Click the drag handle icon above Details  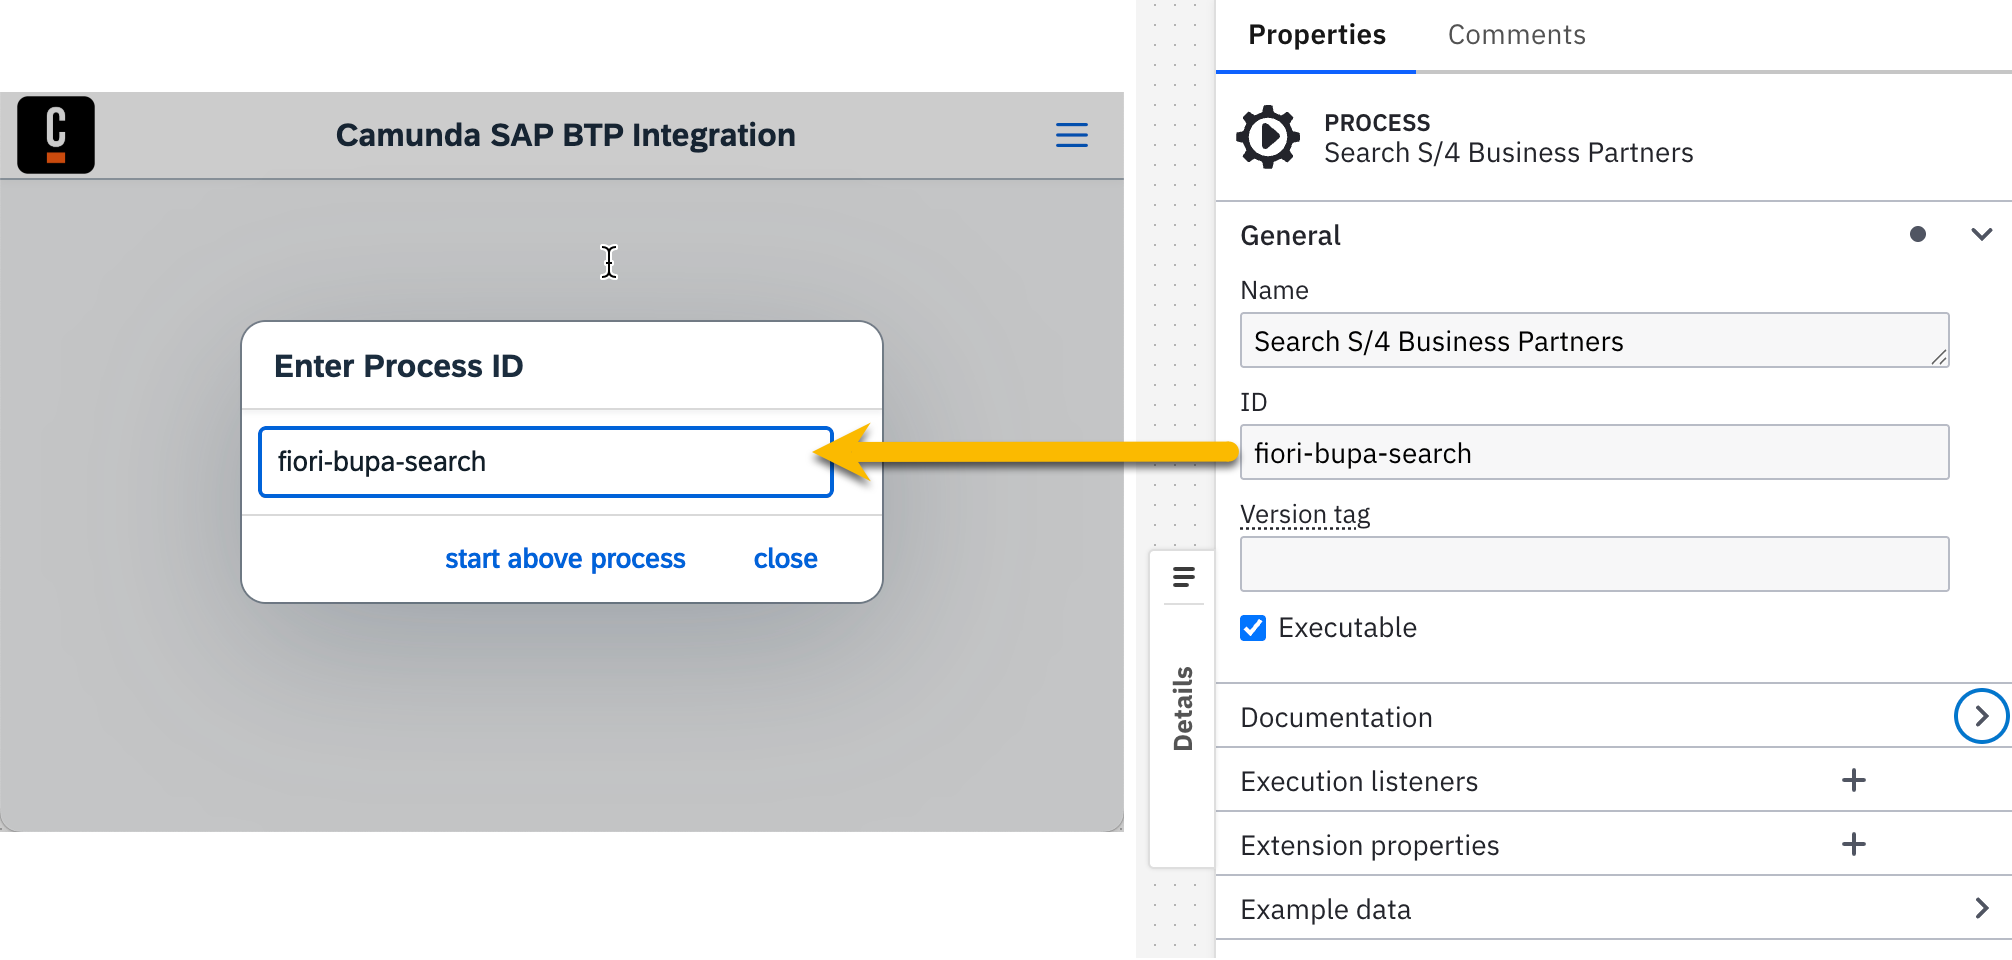click(x=1182, y=577)
